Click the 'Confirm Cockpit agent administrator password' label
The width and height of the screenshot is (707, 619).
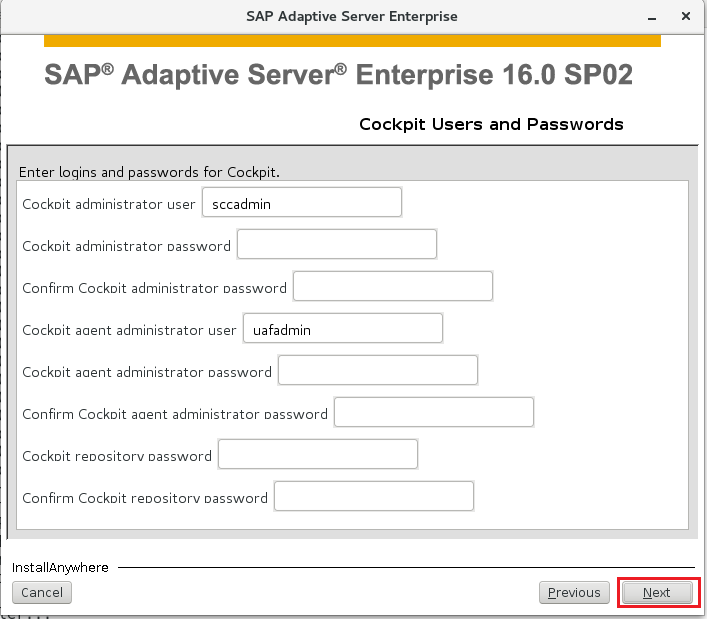[175, 414]
